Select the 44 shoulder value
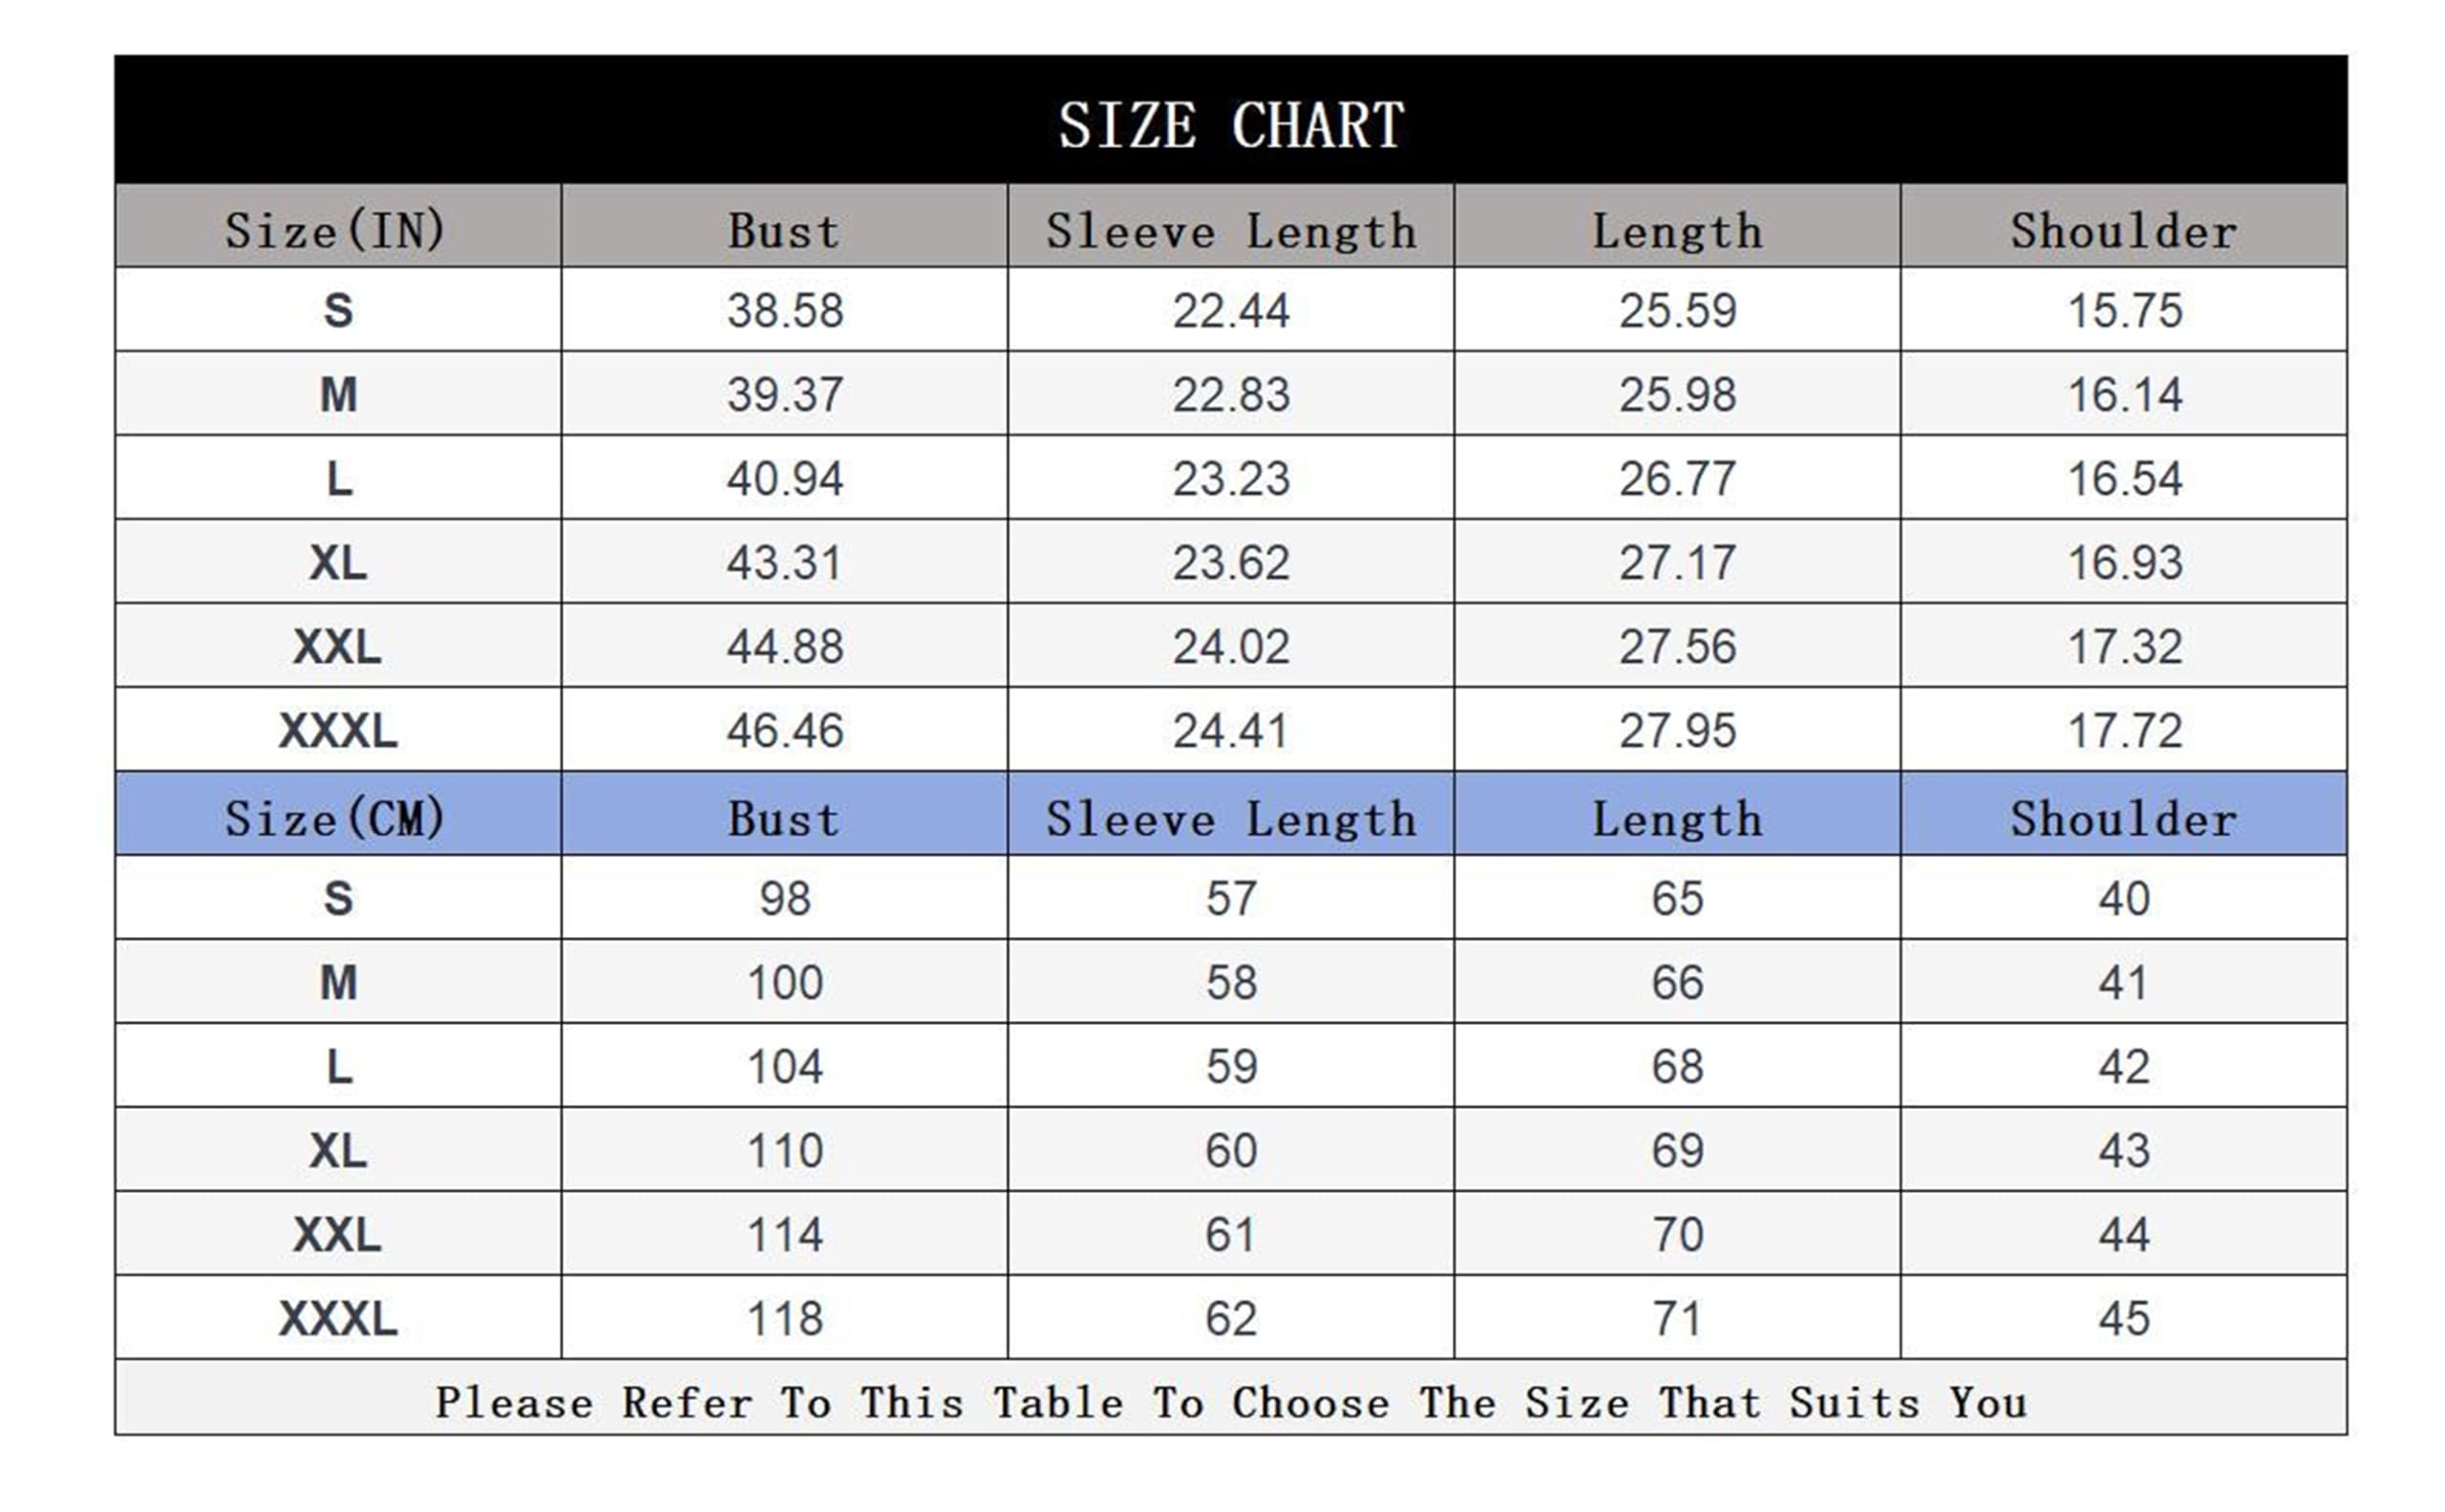Viewport: 2445px width, 1512px height. (2123, 1234)
